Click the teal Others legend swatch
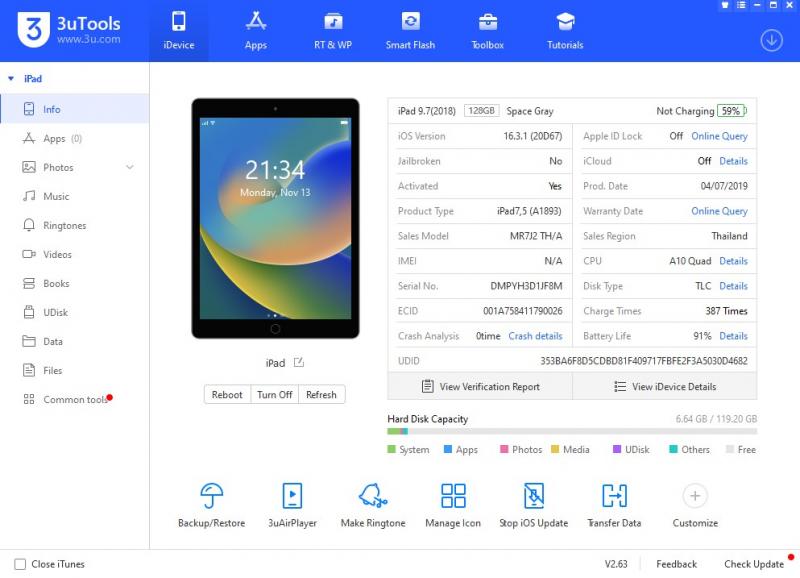Viewport: 800px width, 578px height. pos(673,449)
